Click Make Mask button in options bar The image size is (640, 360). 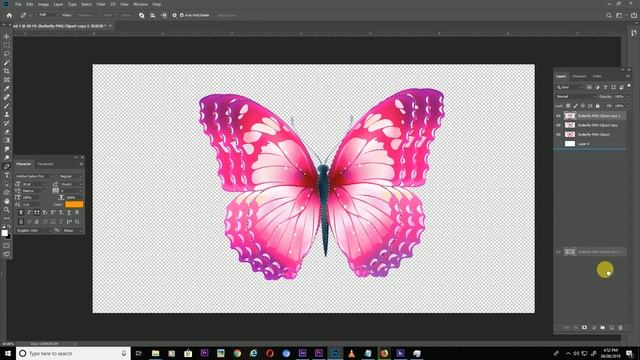(107, 15)
